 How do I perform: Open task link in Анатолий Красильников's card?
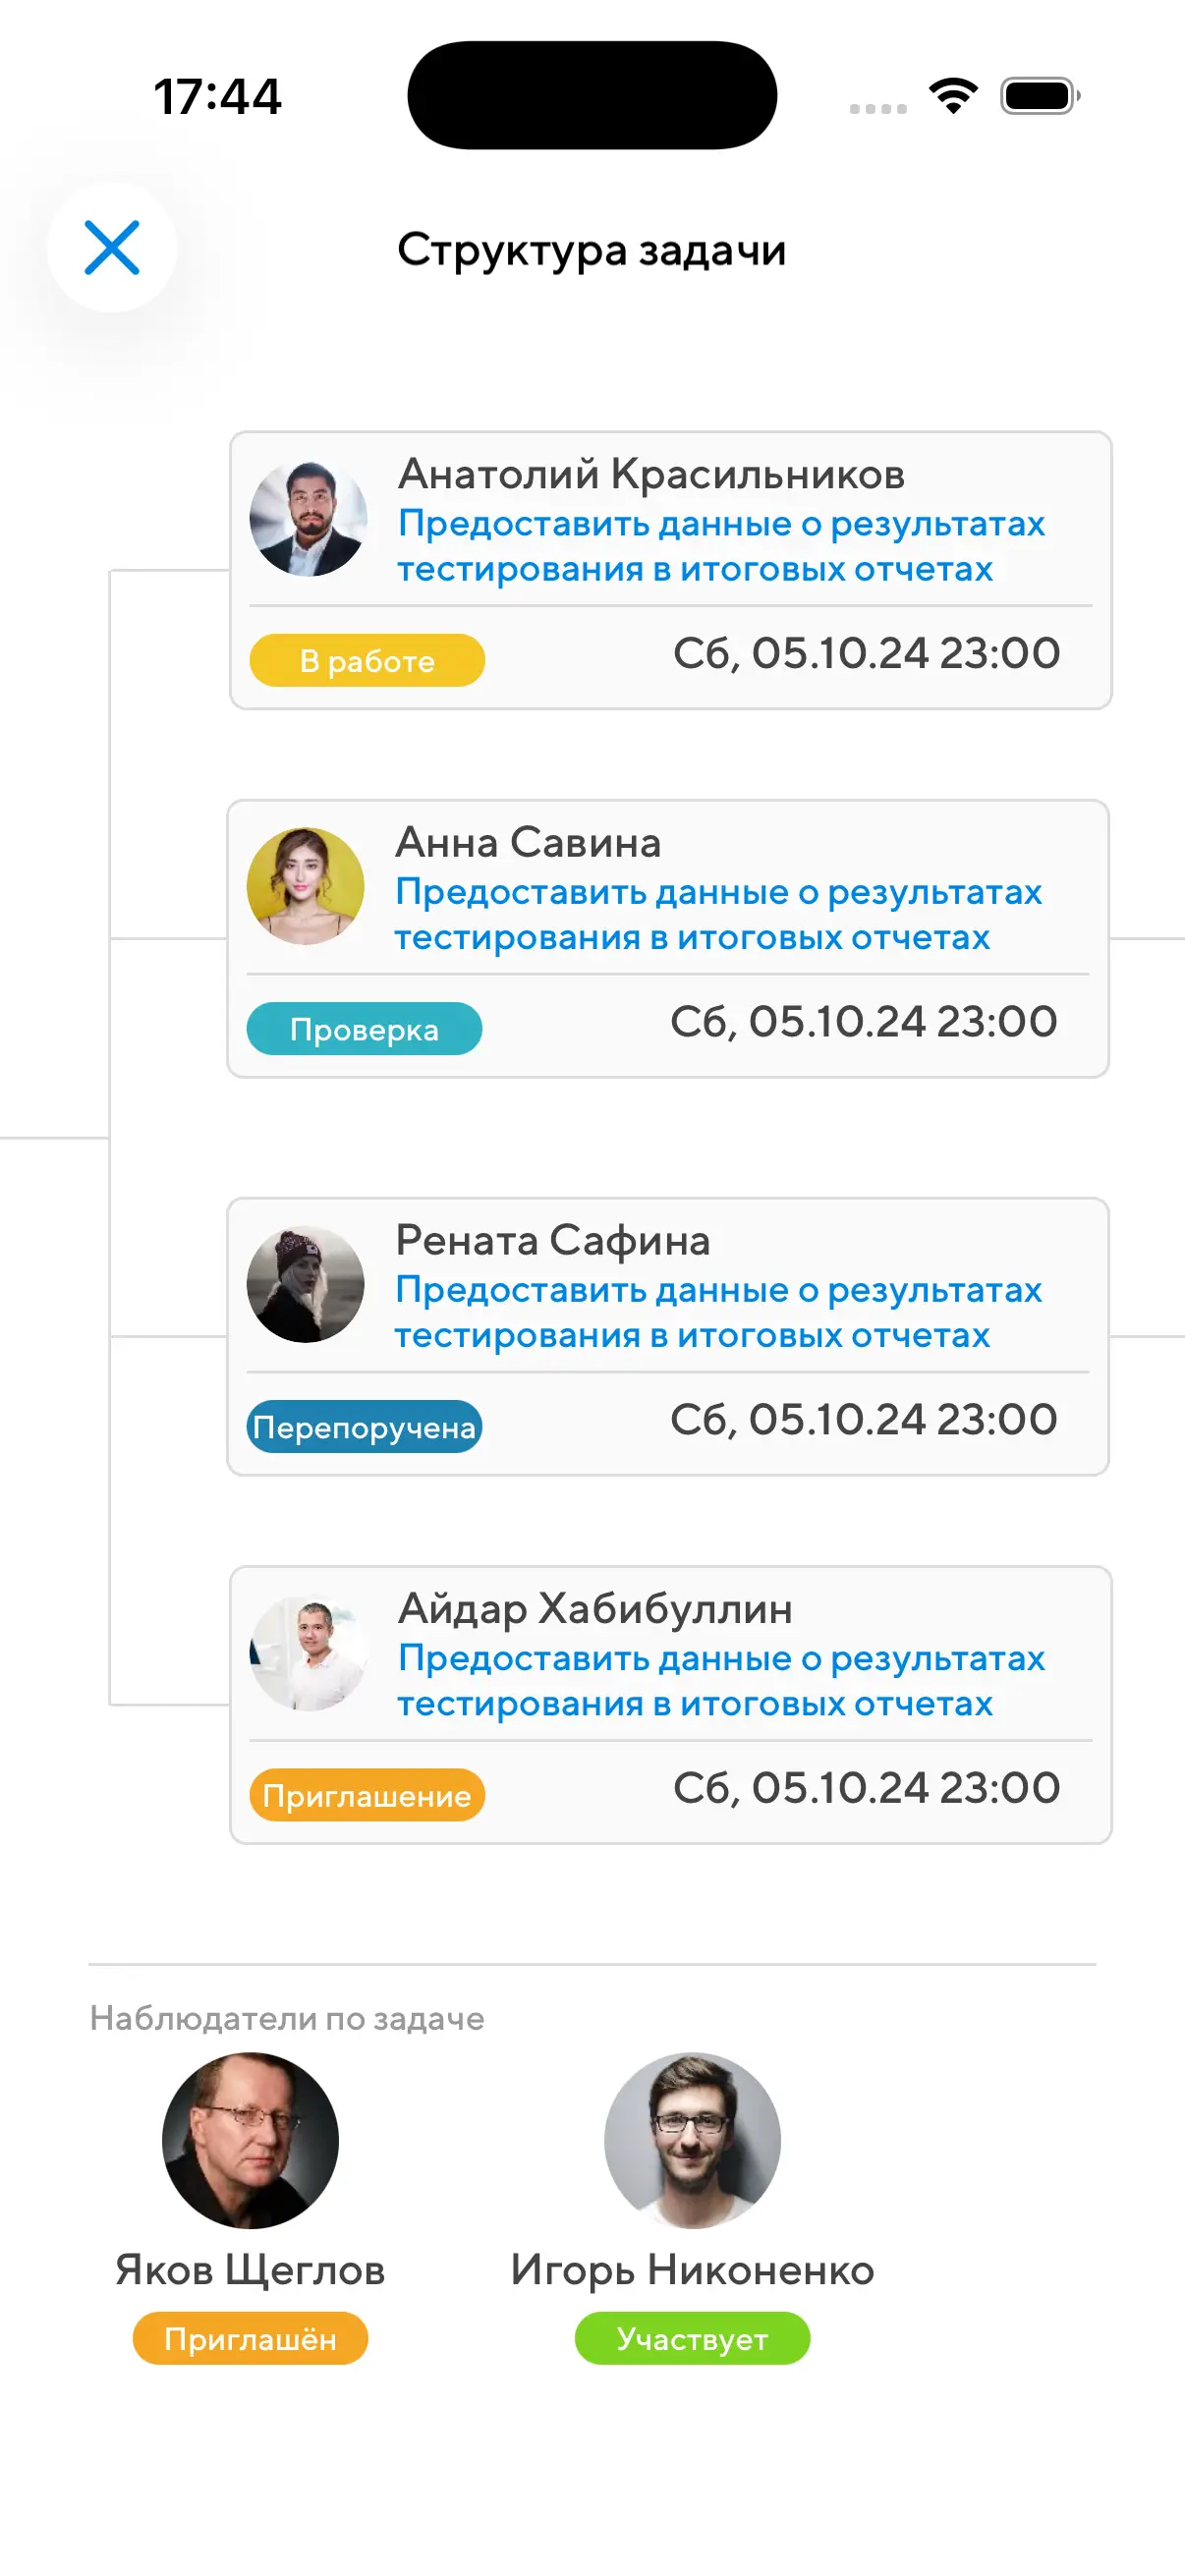(x=720, y=546)
